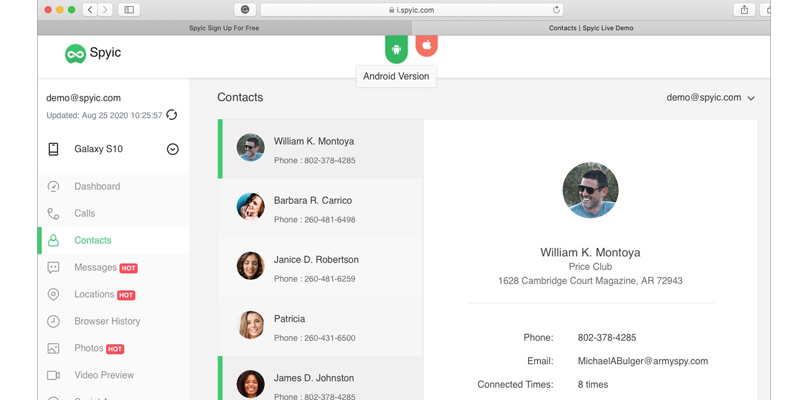
Task: Click William K. Montoya's large profile photo
Action: [x=590, y=190]
